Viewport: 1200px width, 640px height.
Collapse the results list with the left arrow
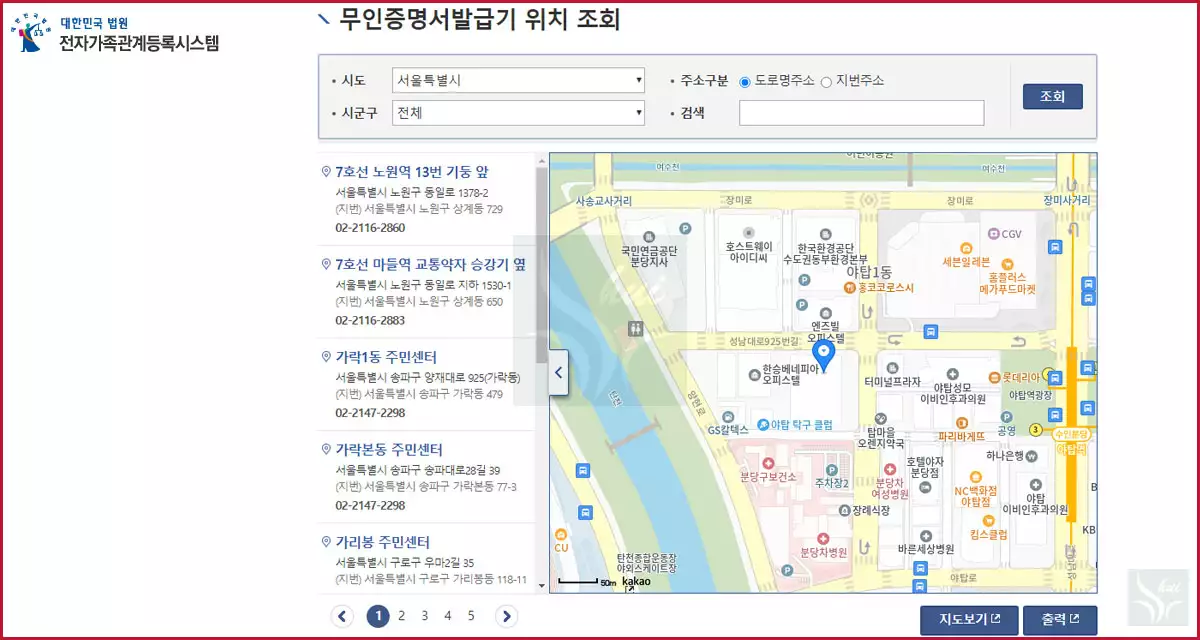pos(558,372)
